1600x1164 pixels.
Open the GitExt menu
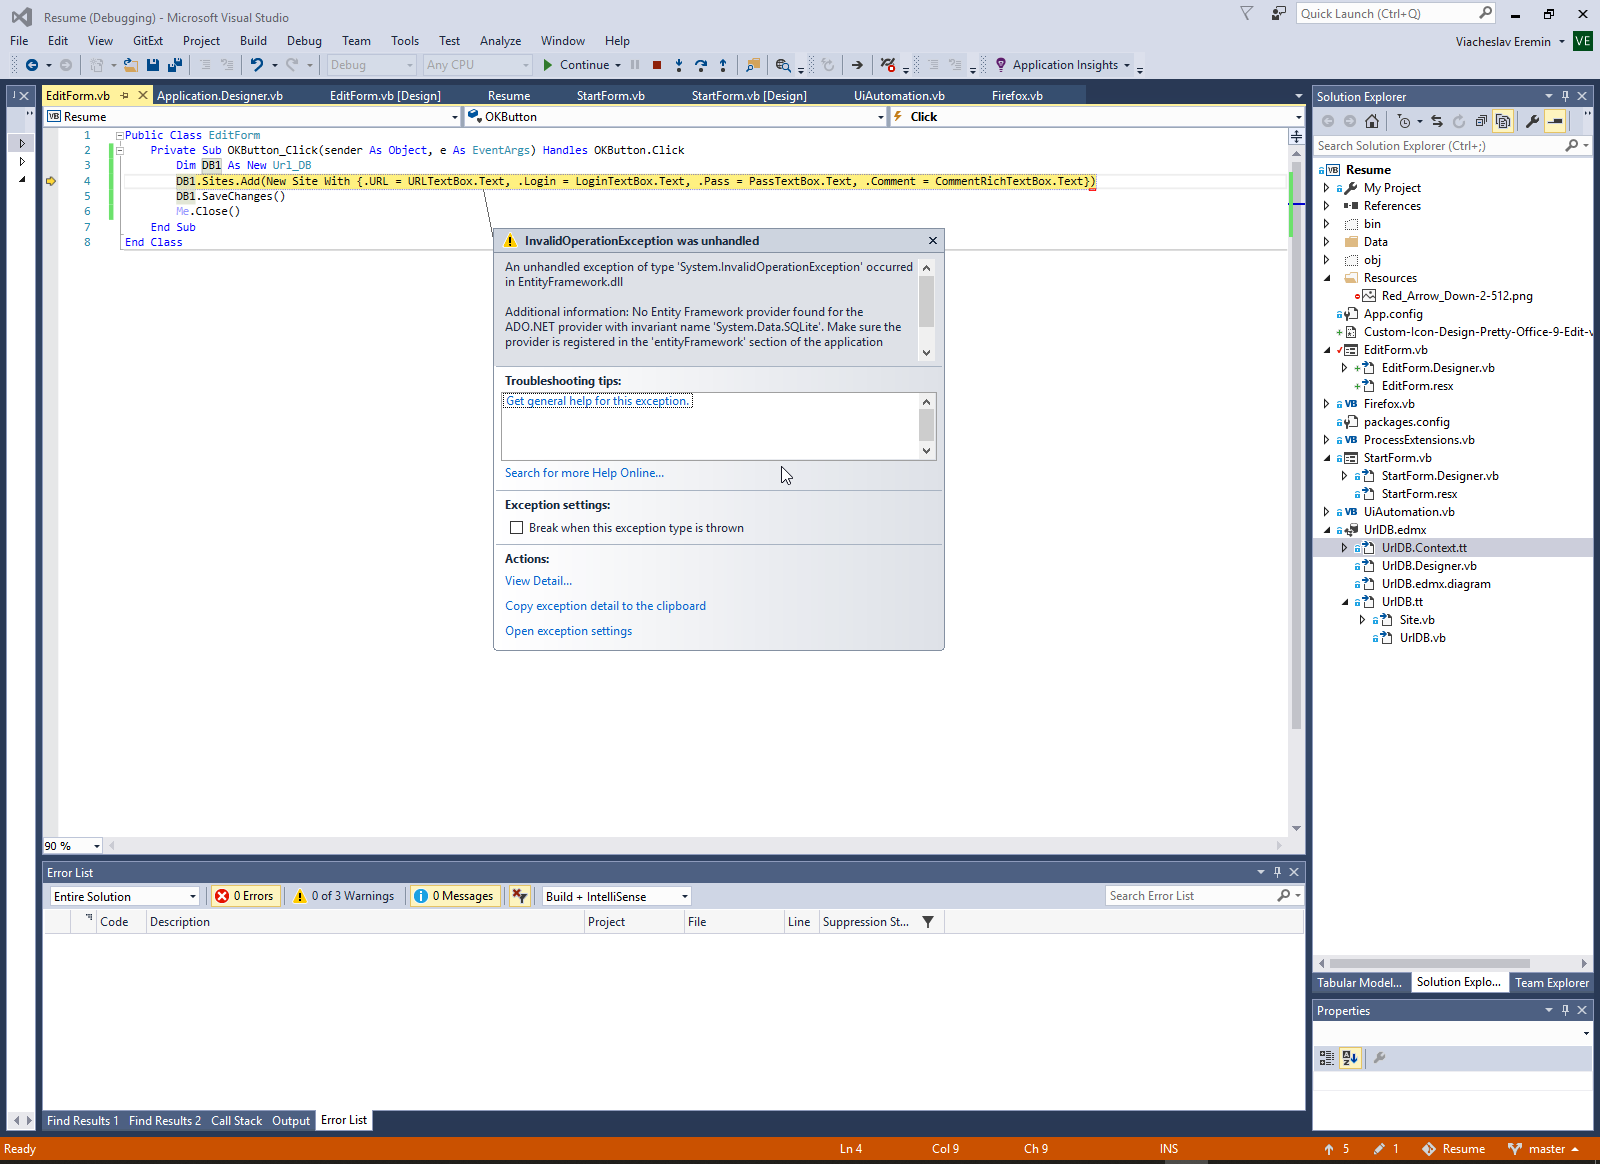(x=148, y=41)
